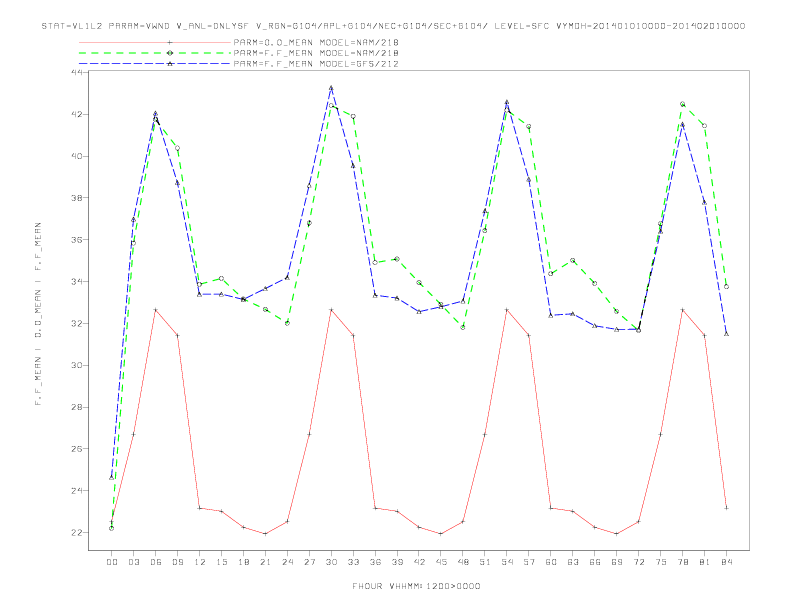This screenshot has width=792, height=612.
Task: Click x-axis tick label 27
Action: (x=309, y=562)
